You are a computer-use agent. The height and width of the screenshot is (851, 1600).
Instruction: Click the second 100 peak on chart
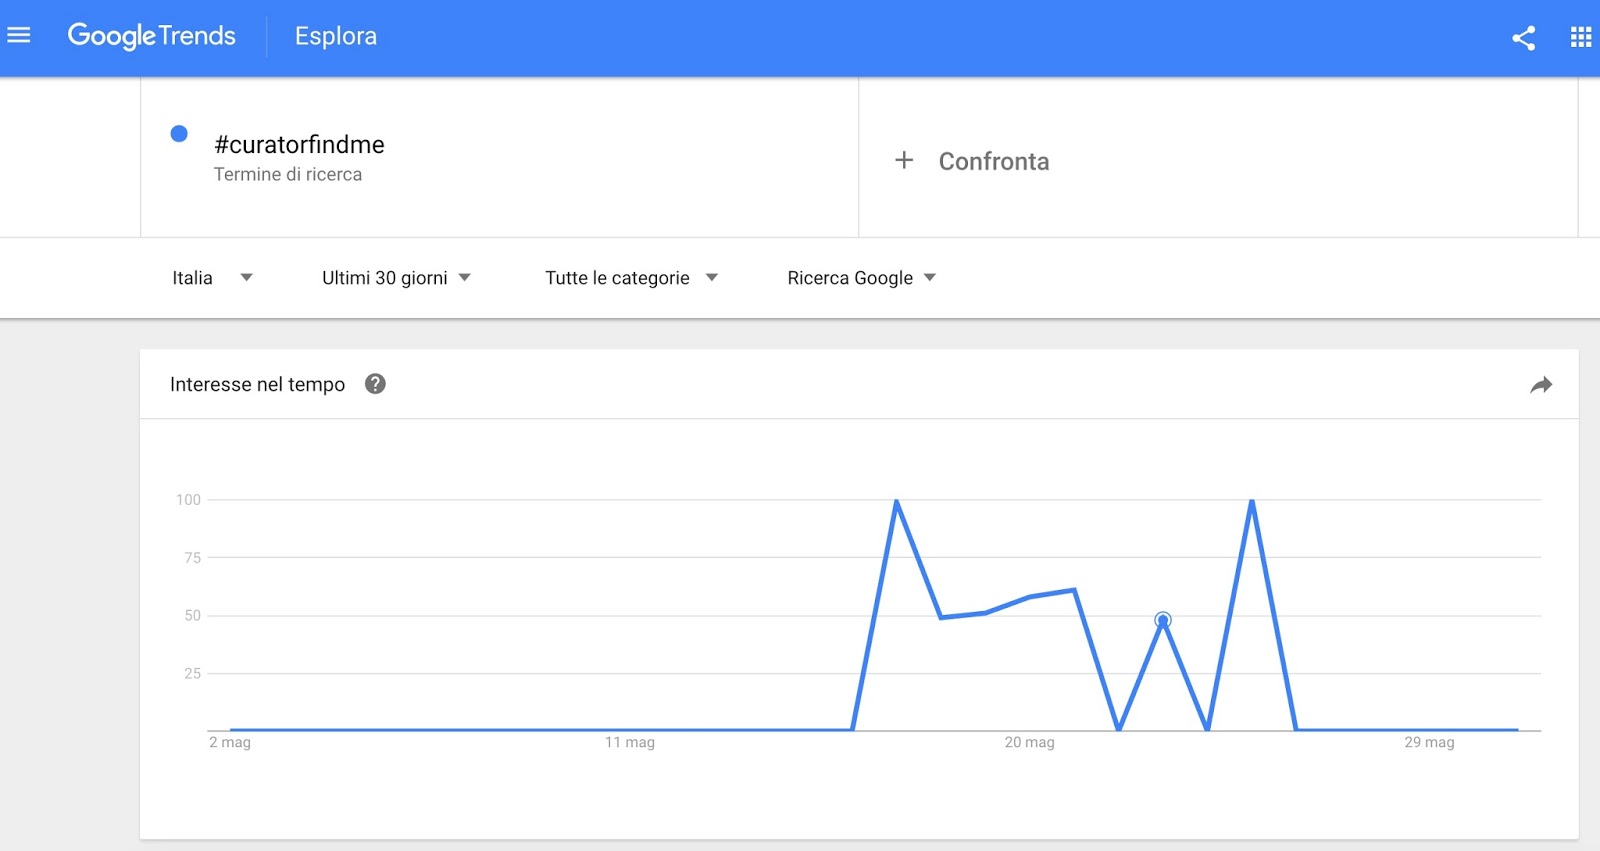tap(1252, 501)
